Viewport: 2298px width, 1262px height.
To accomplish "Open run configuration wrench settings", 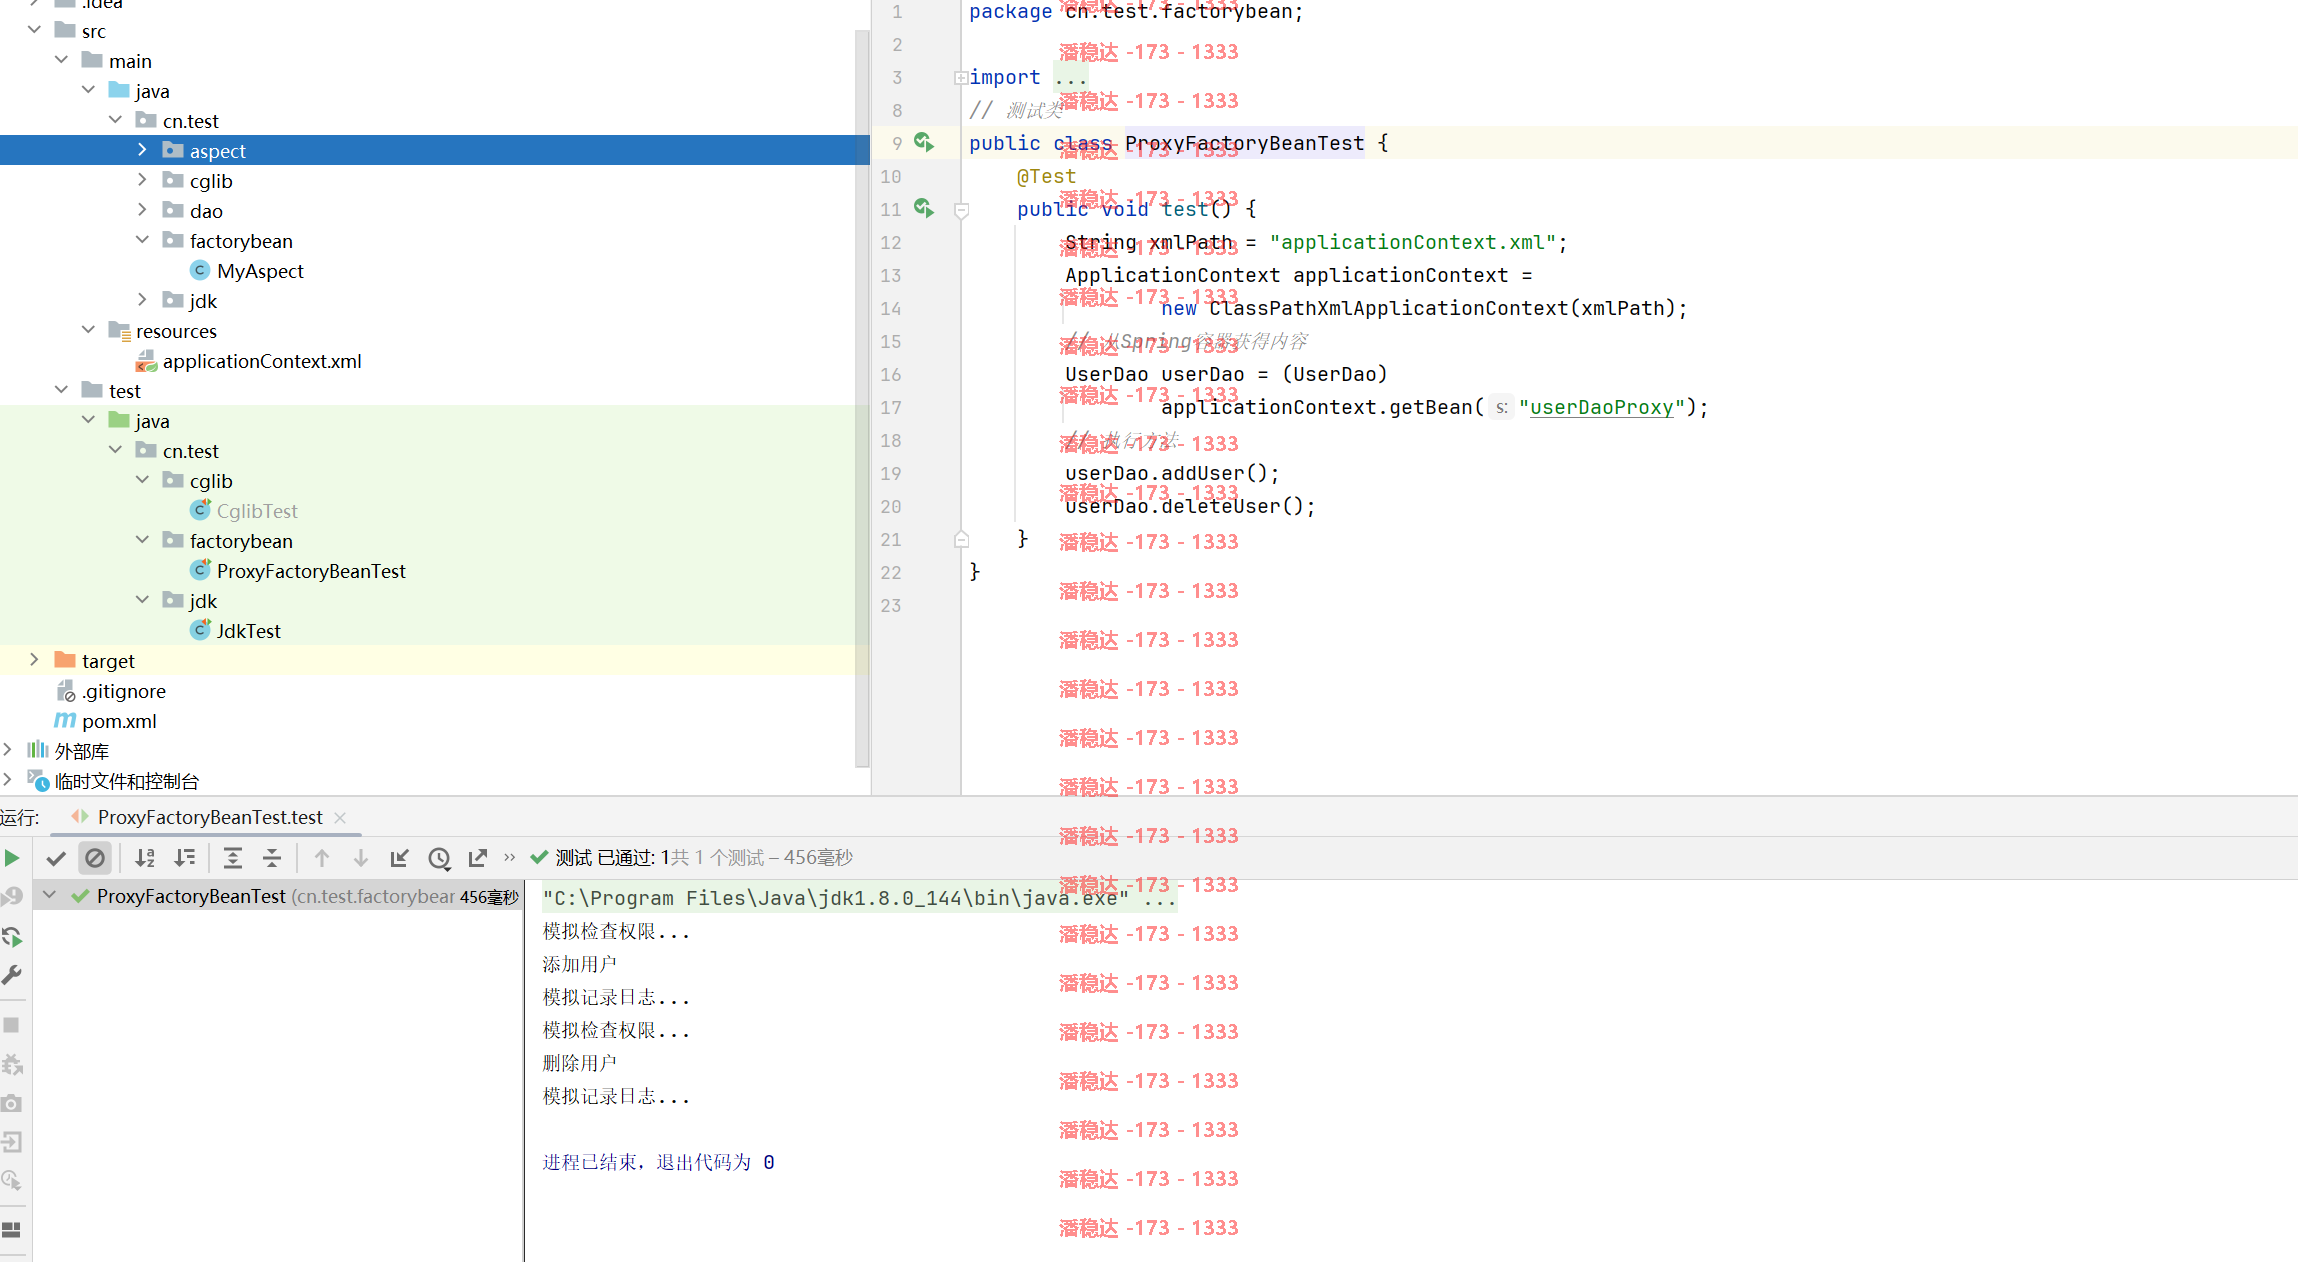I will pos(12,975).
